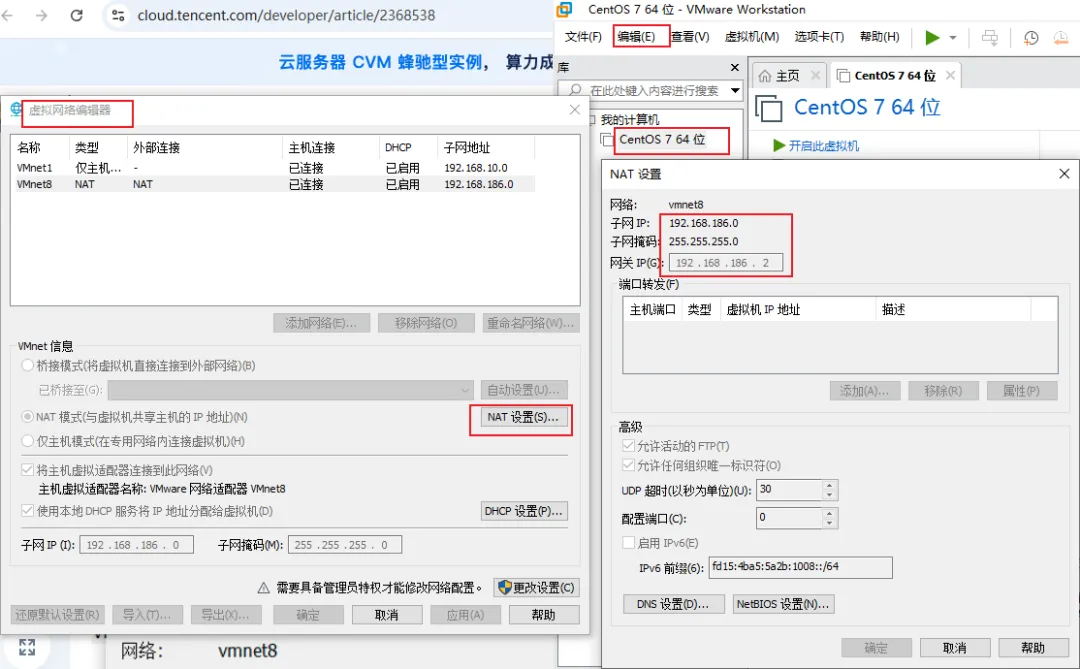Go back with the browser back arrow
Viewport: 1080px width, 669px height.
coord(8,15)
